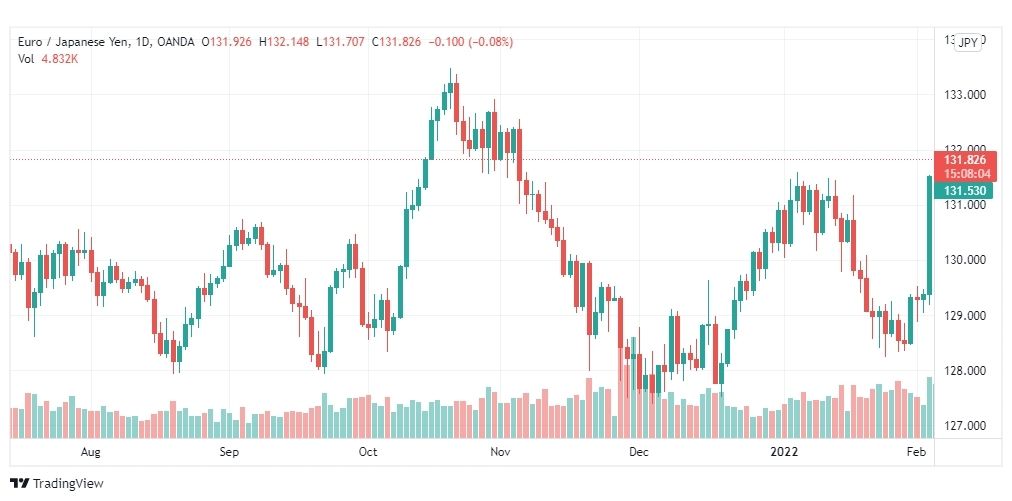1012x501 pixels.
Task: Click the Sep label on time axis
Action: 229,452
